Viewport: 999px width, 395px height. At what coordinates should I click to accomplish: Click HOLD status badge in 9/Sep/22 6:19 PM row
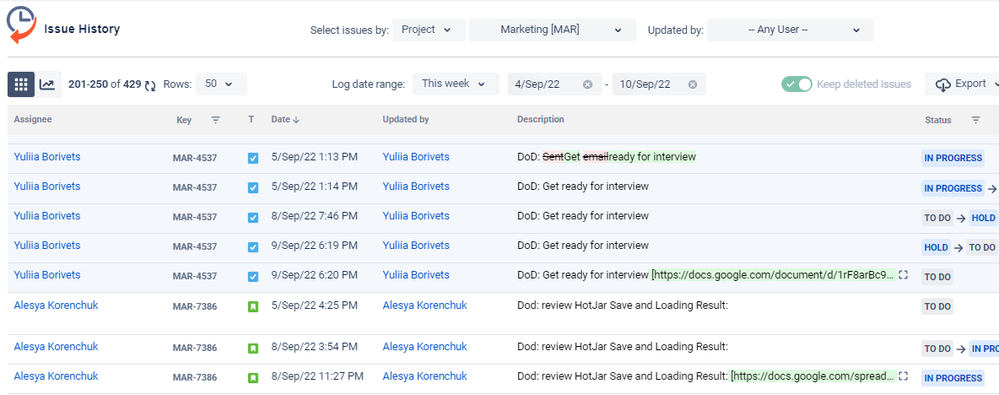click(936, 248)
